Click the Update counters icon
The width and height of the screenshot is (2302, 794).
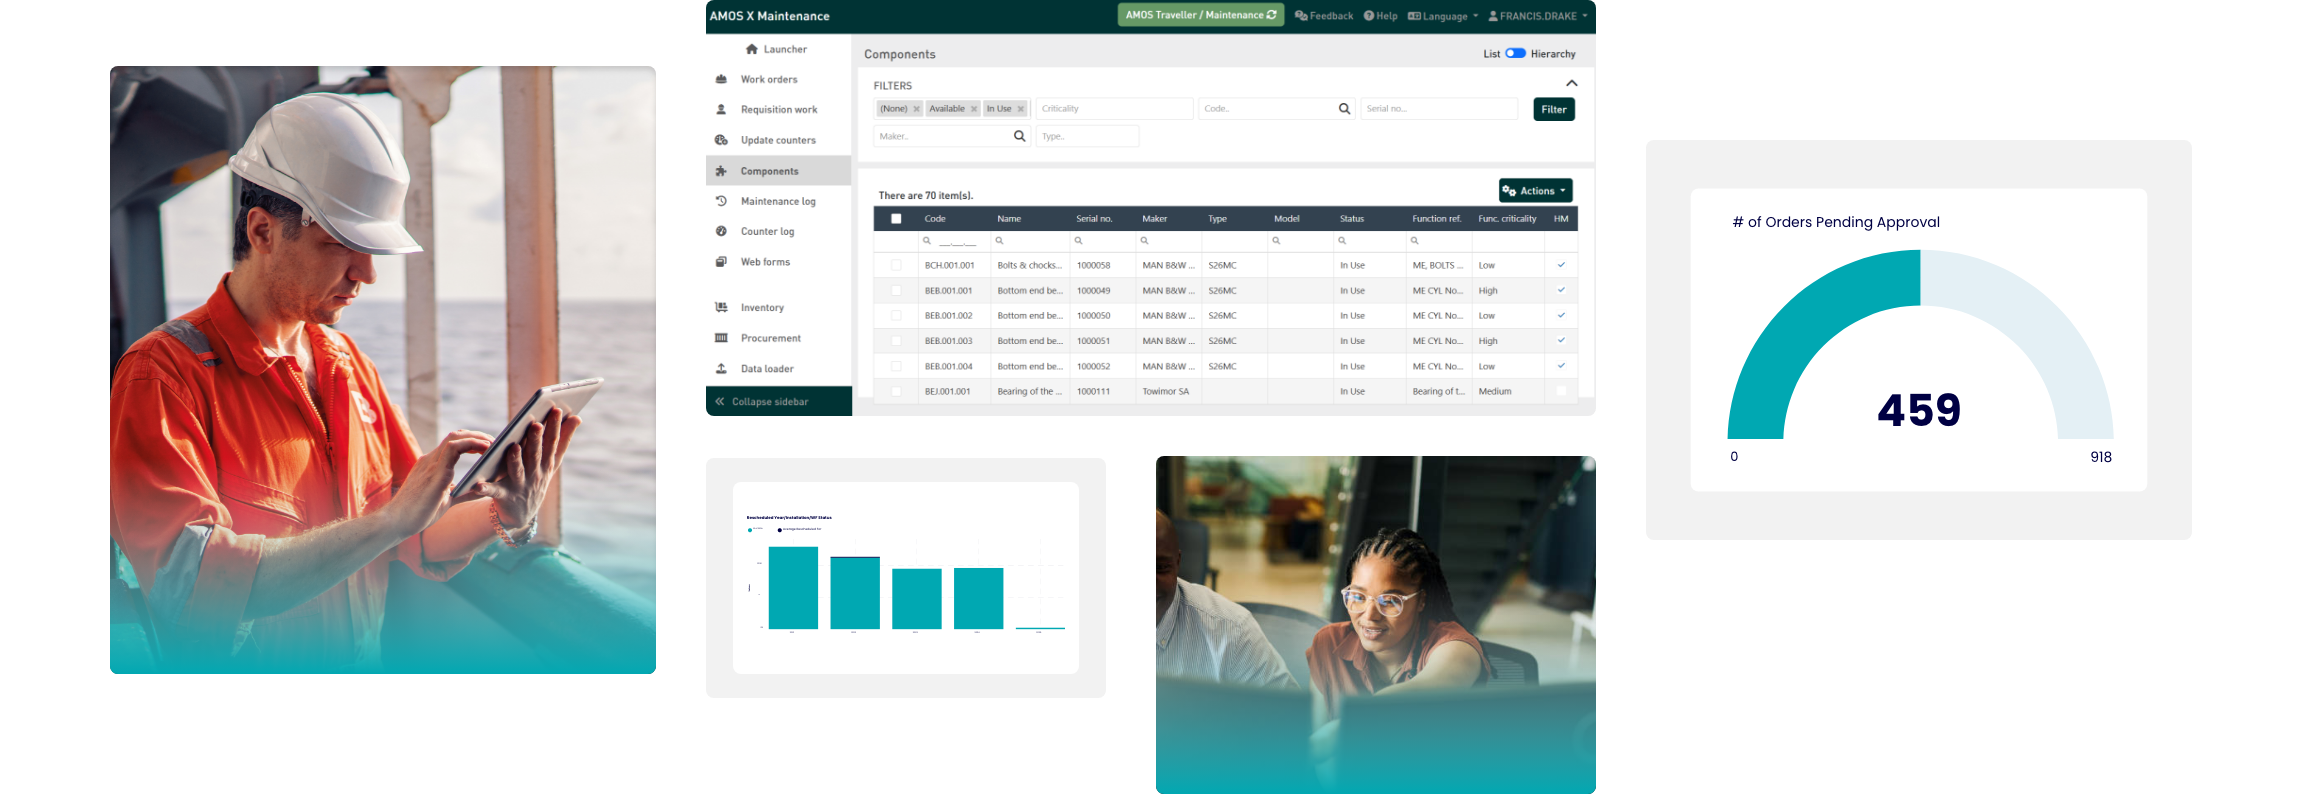[x=721, y=140]
